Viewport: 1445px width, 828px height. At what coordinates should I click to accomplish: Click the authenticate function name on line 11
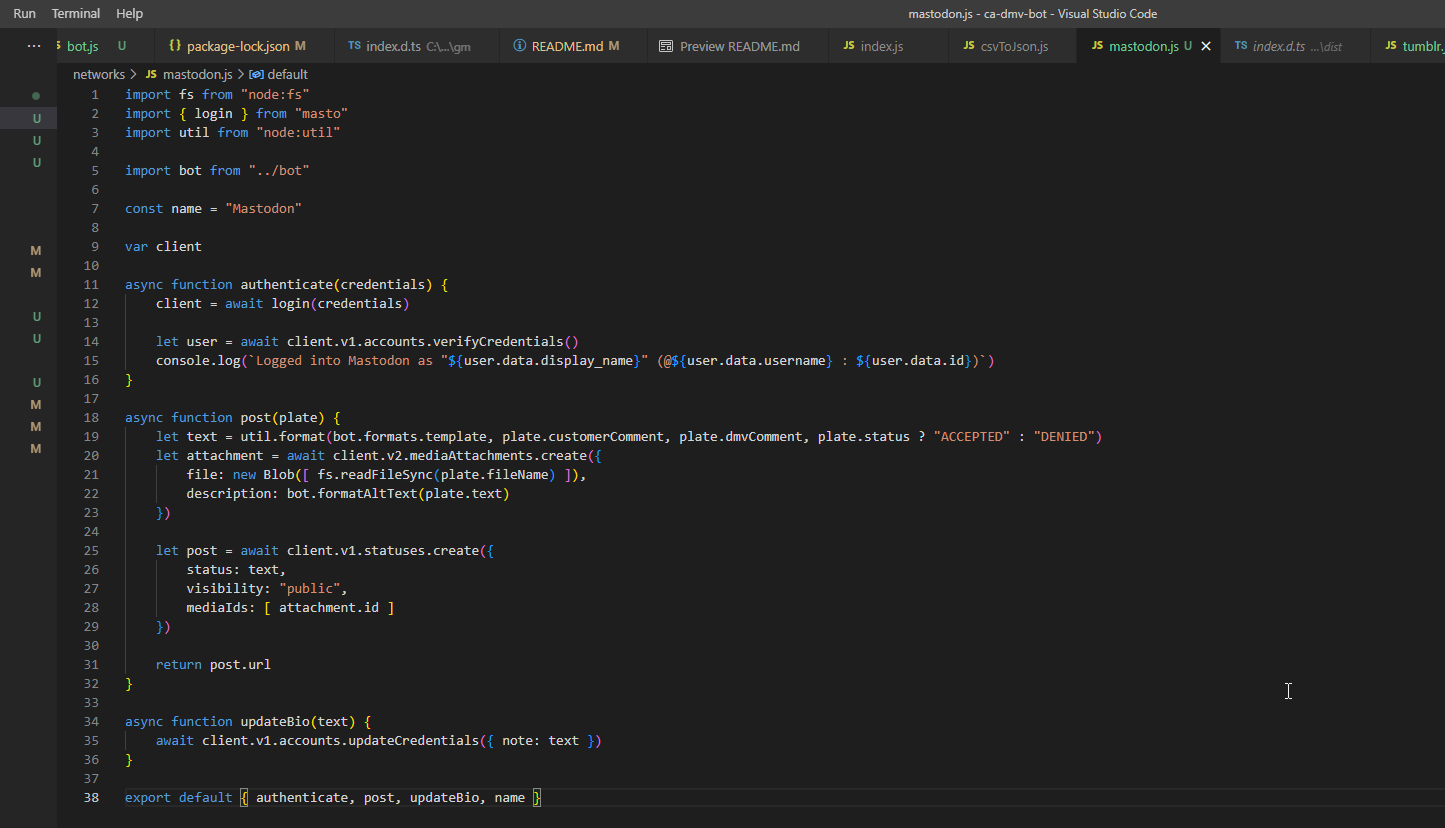(286, 285)
